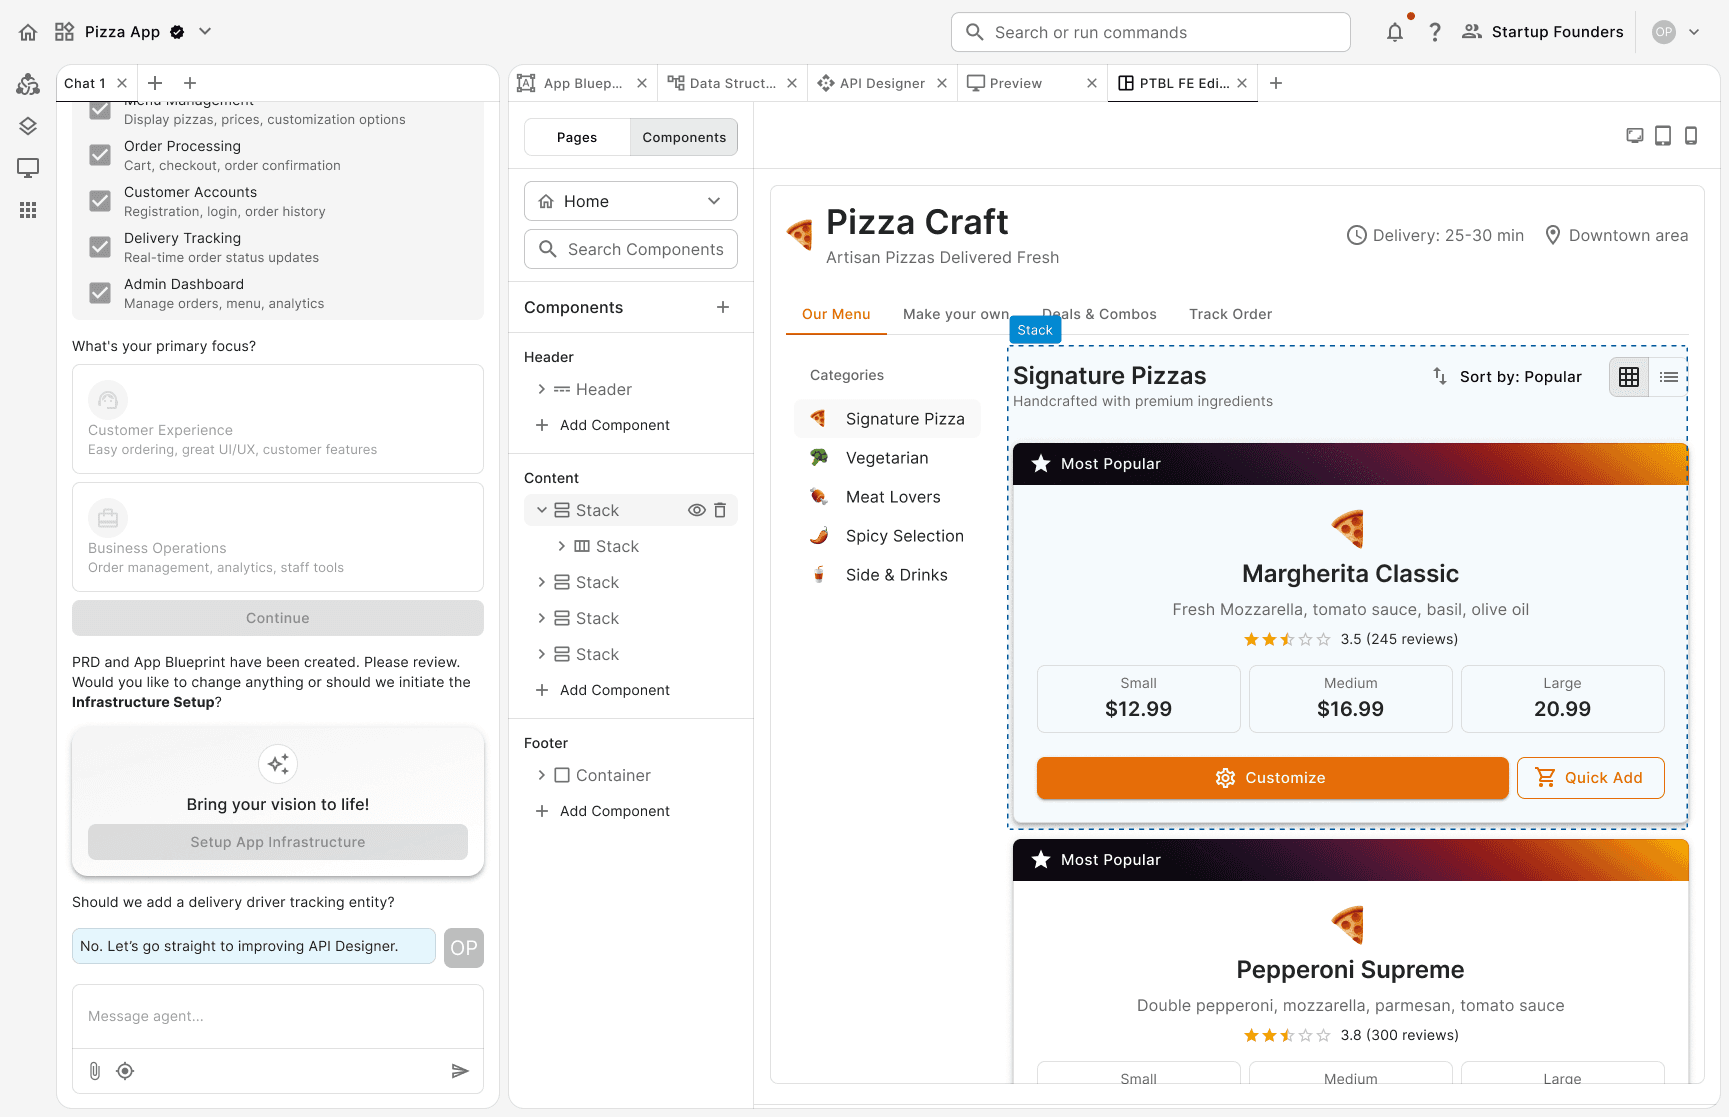The image size is (1729, 1117).
Task: Focus the Search or run commands box
Action: pyautogui.click(x=1150, y=32)
